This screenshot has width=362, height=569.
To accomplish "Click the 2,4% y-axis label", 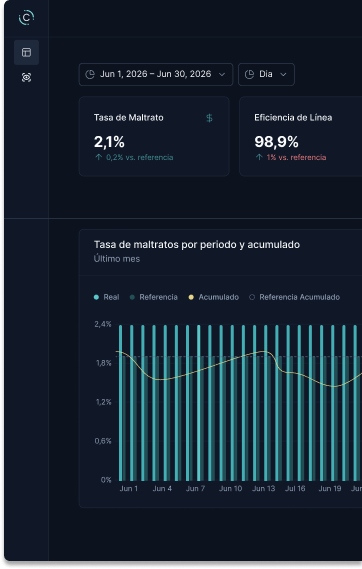I will click(x=103, y=324).
